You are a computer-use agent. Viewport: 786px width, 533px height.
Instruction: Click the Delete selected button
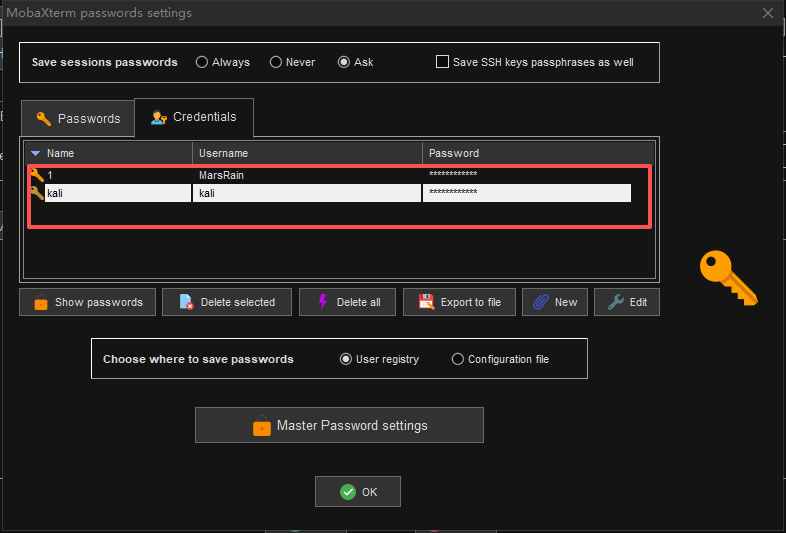click(227, 302)
